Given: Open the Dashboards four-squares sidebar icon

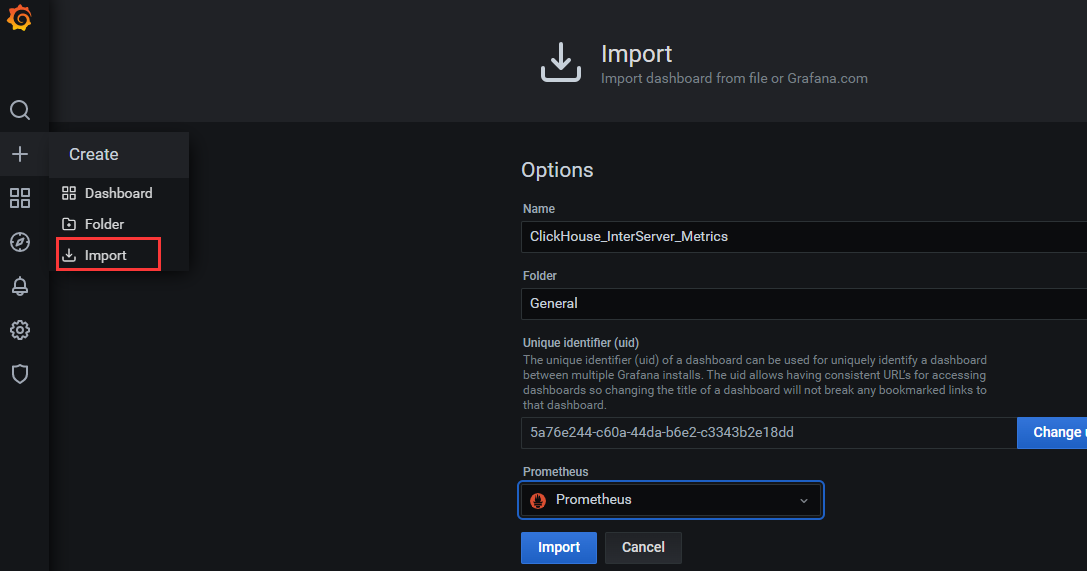Looking at the screenshot, I should click(x=20, y=198).
